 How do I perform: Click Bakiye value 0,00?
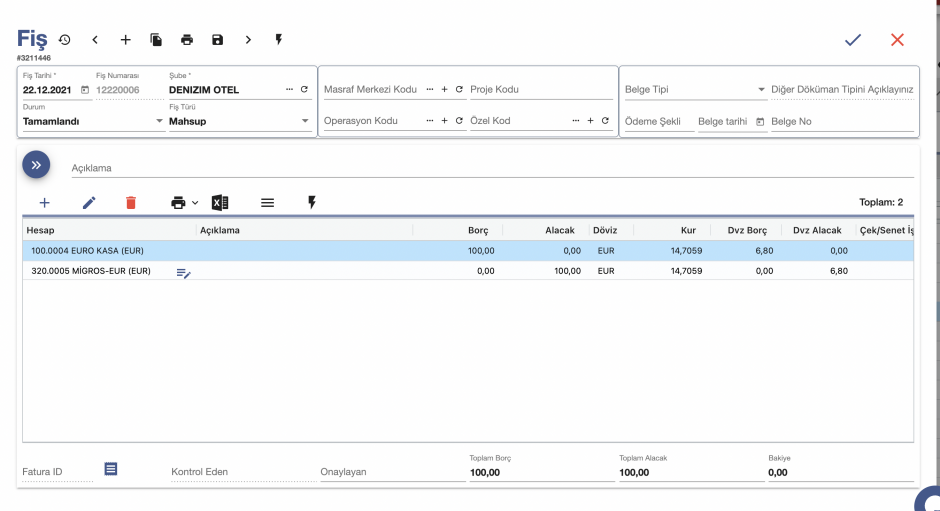[778, 473]
